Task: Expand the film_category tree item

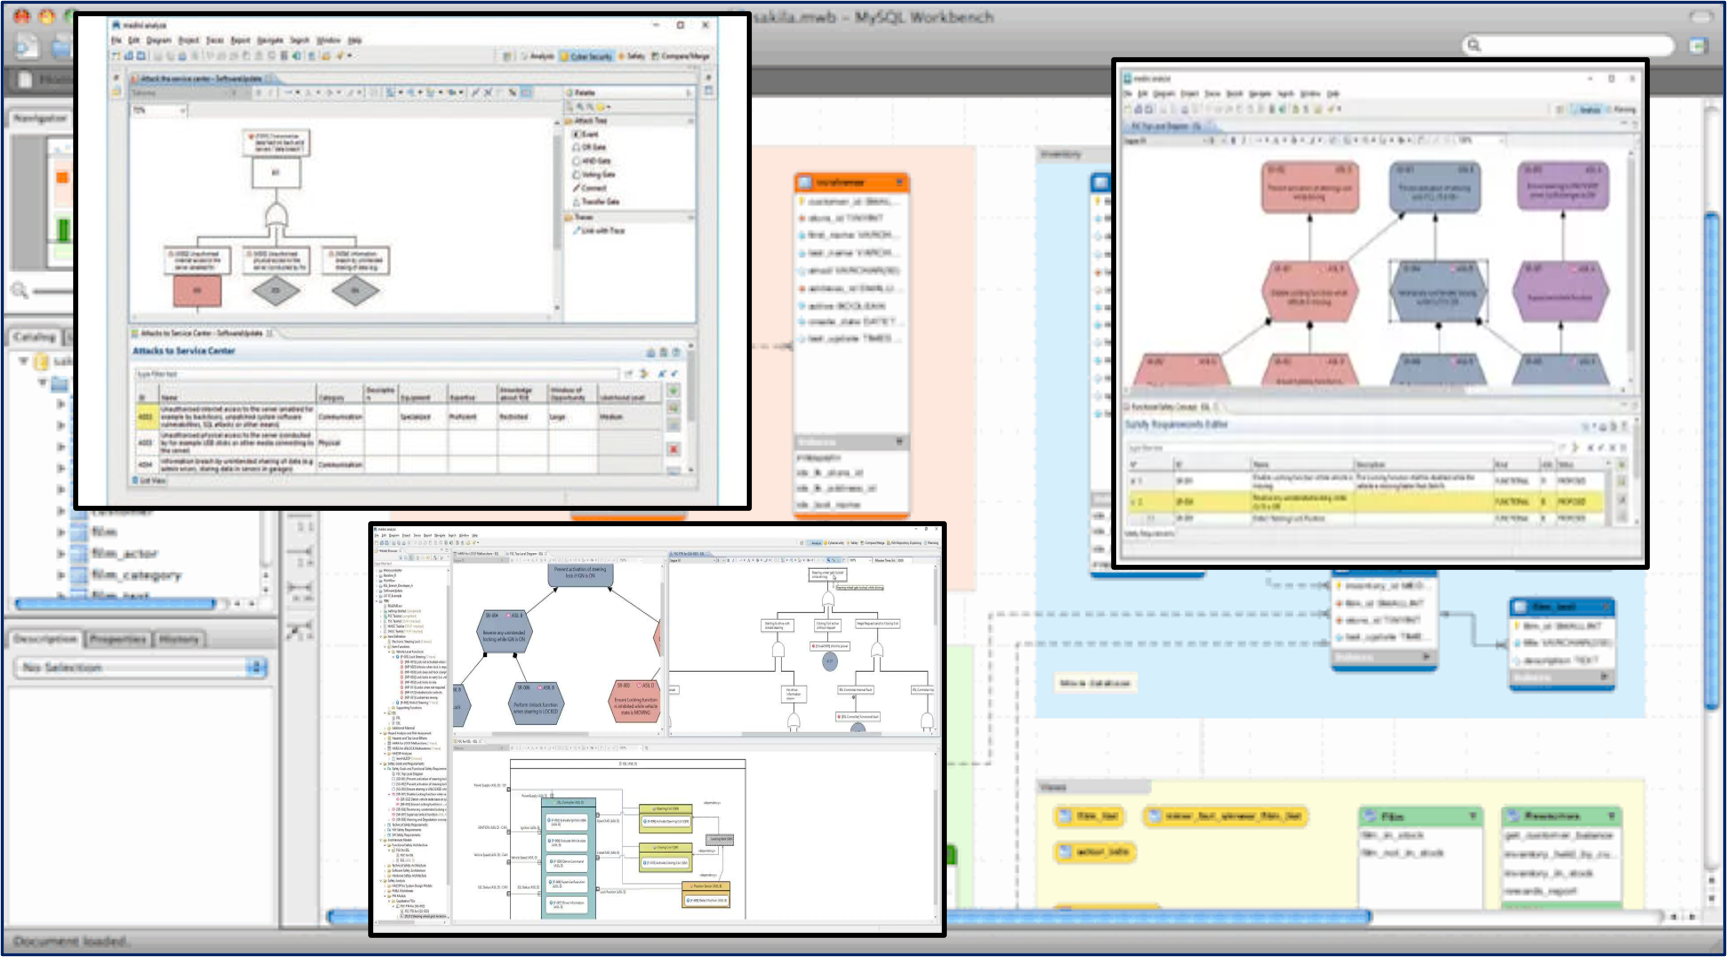Action: click(x=61, y=576)
